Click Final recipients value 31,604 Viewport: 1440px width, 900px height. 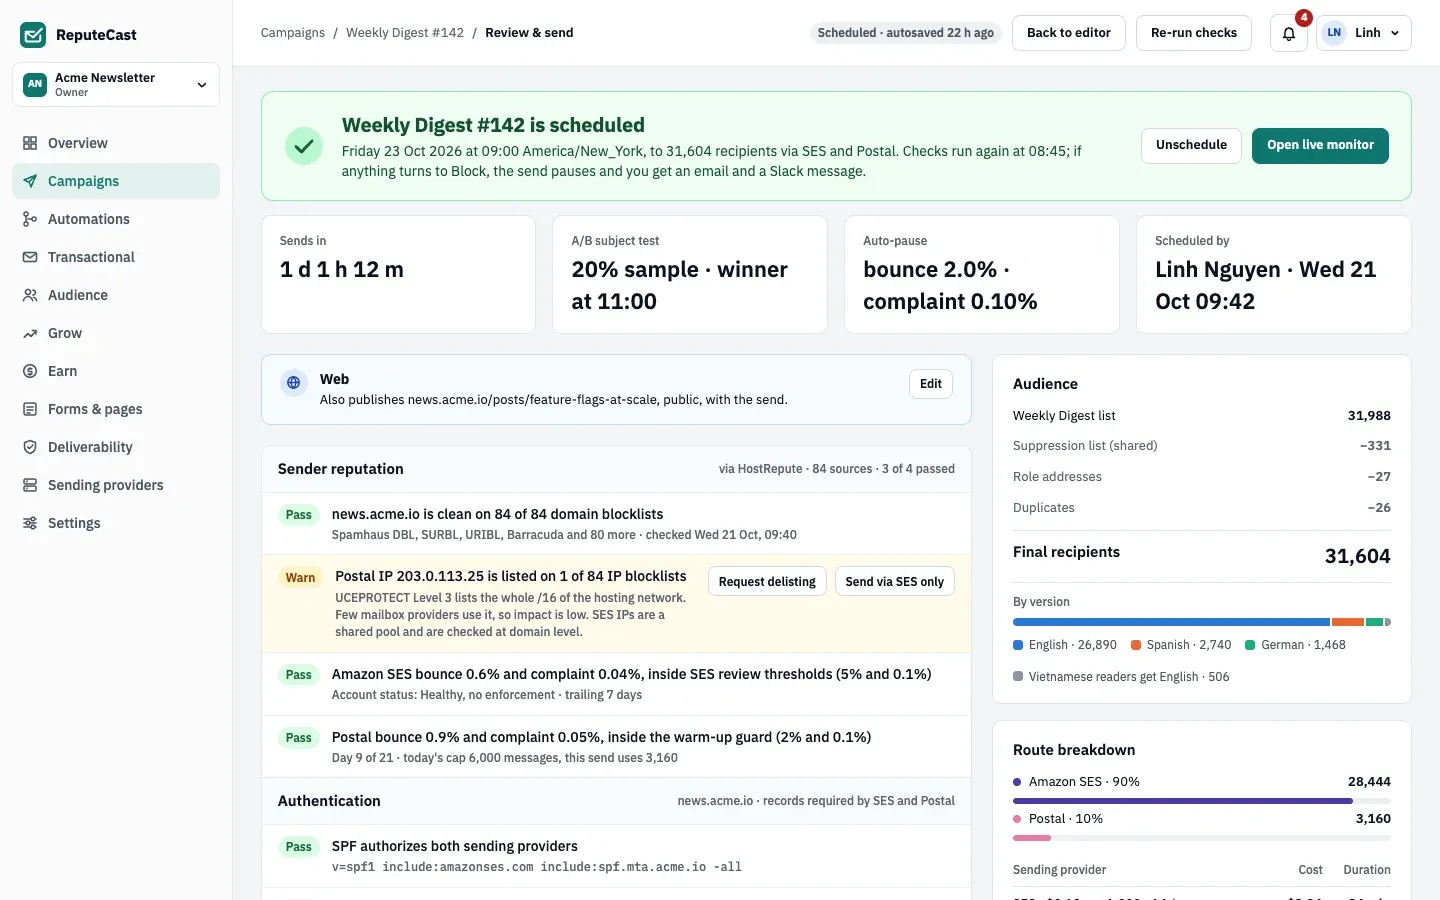[1357, 556]
